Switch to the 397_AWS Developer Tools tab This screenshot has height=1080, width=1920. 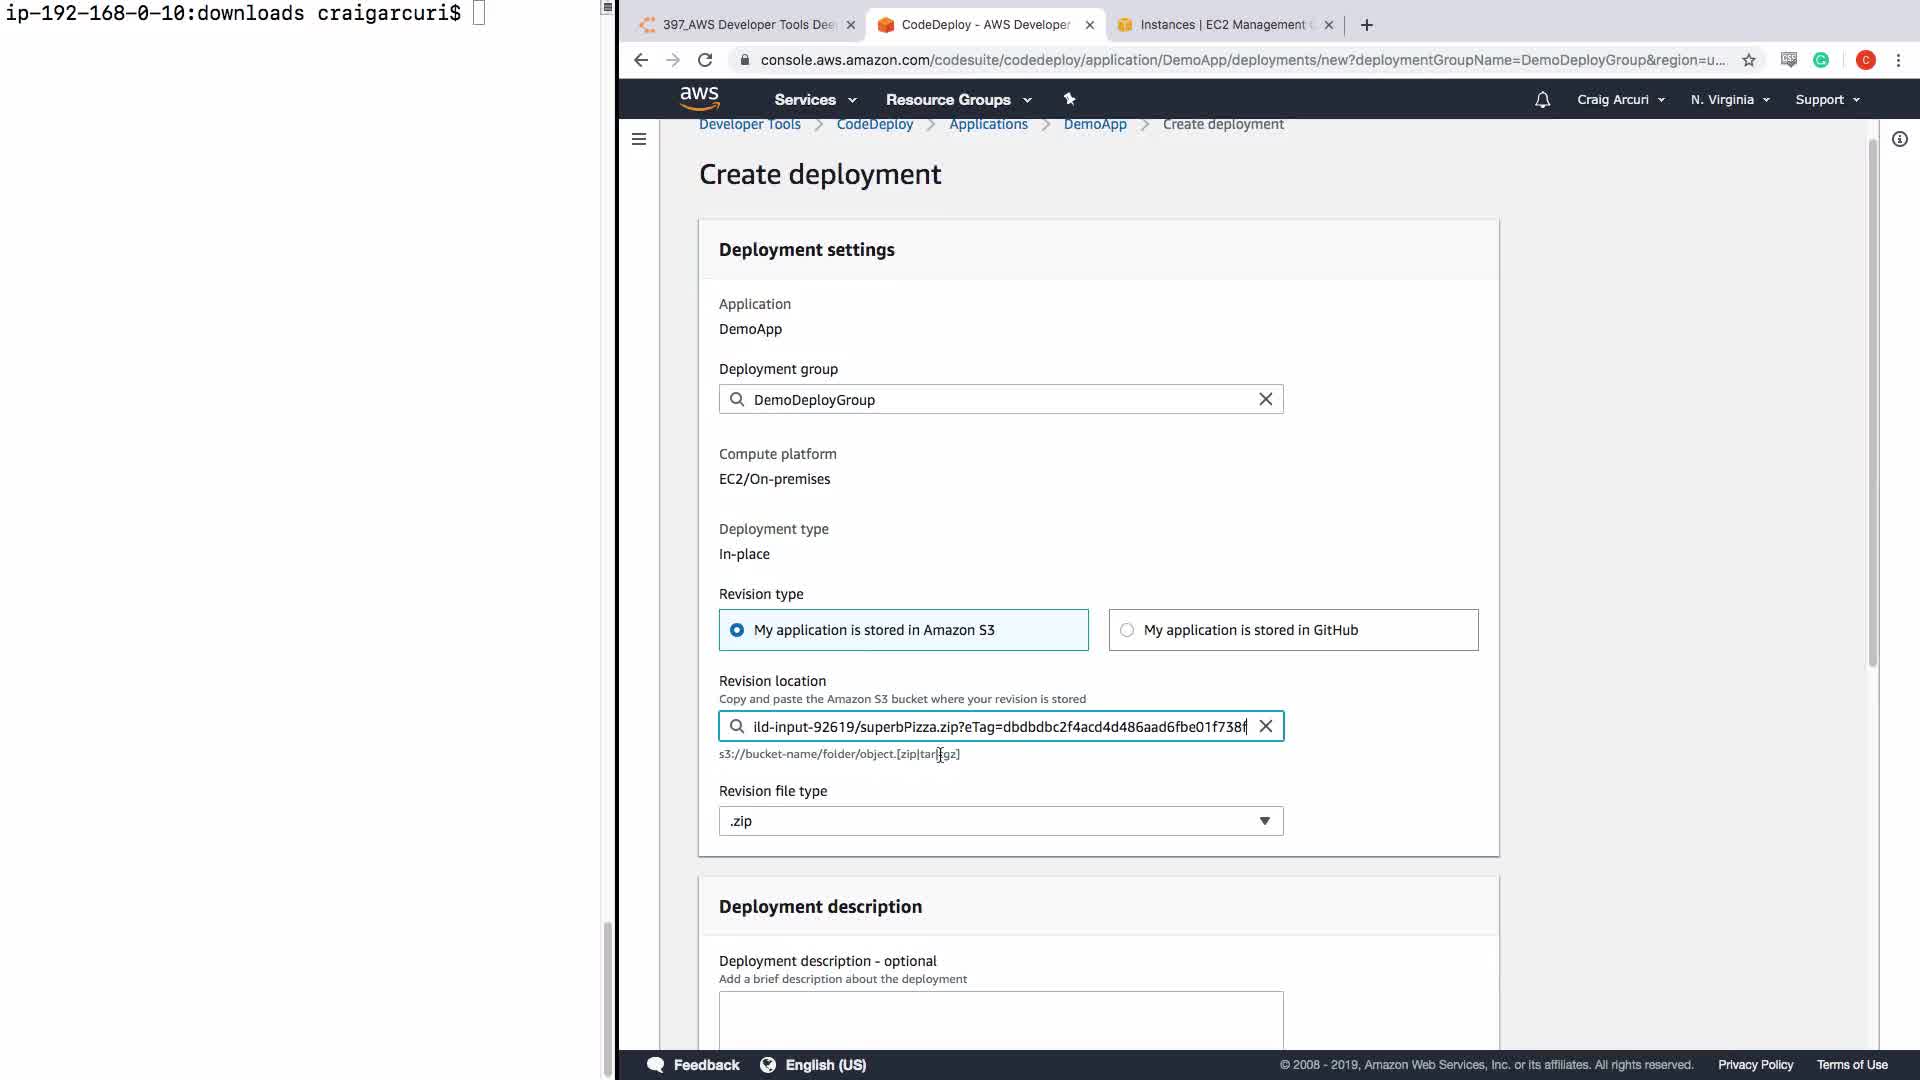(747, 25)
